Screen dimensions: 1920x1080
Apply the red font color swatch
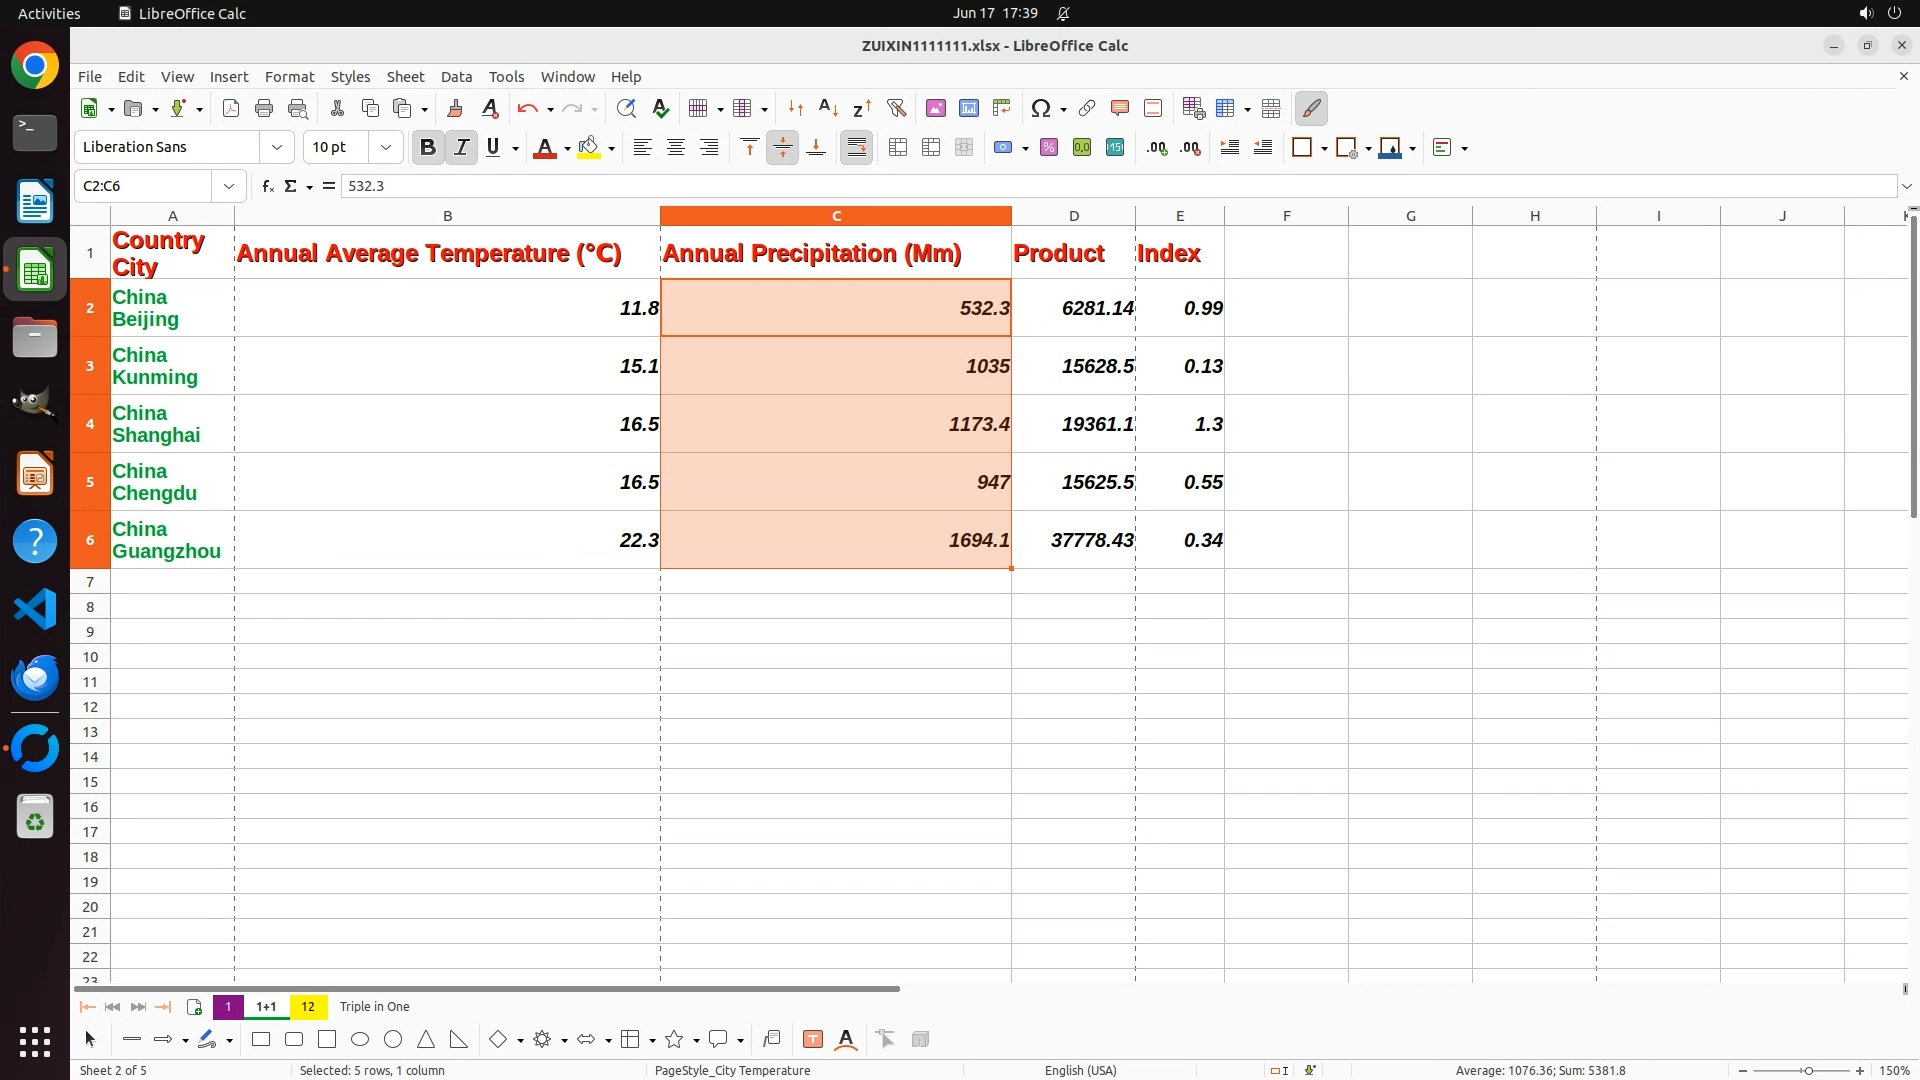coord(545,147)
